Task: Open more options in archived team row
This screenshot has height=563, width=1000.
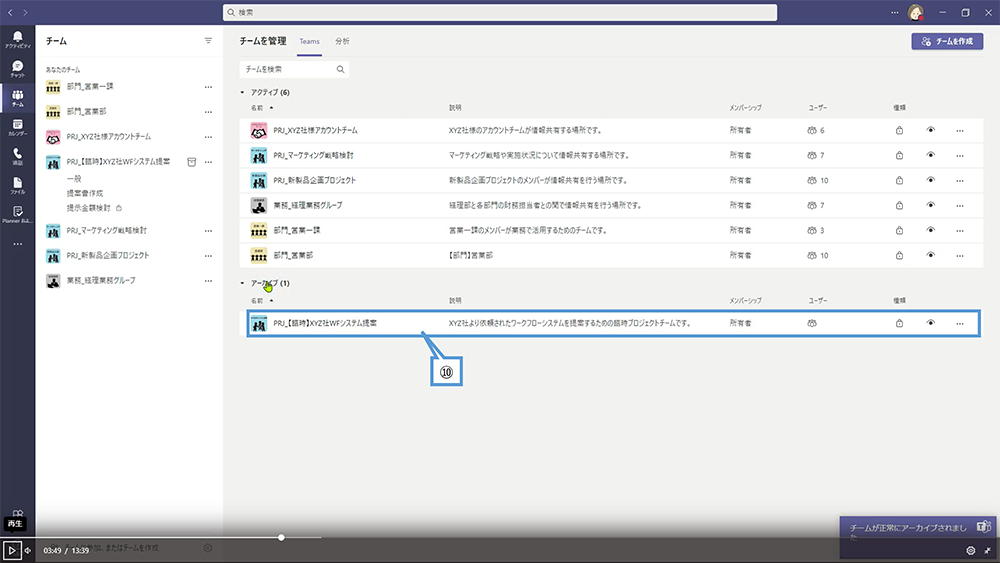Action: click(960, 323)
